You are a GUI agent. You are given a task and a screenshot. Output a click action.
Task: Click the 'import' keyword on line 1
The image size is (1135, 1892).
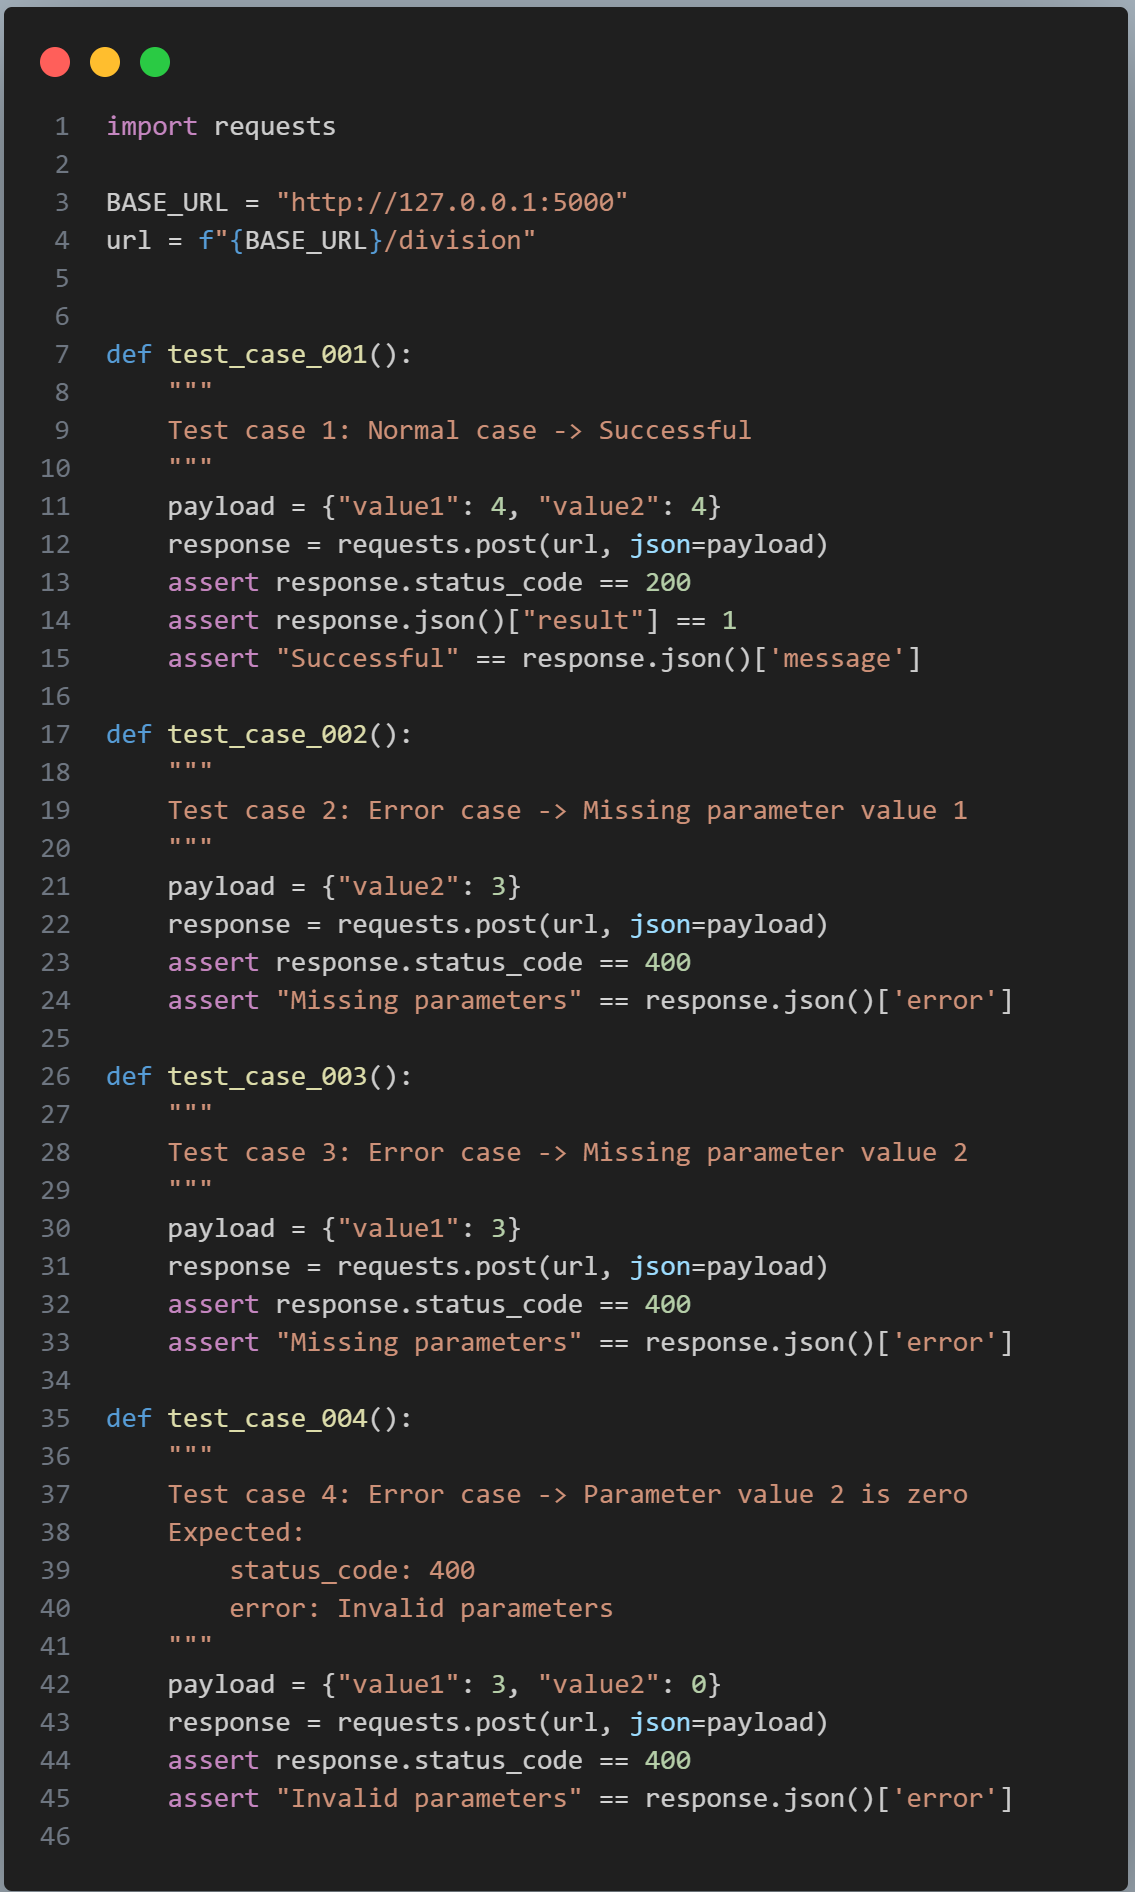pyautogui.click(x=151, y=127)
